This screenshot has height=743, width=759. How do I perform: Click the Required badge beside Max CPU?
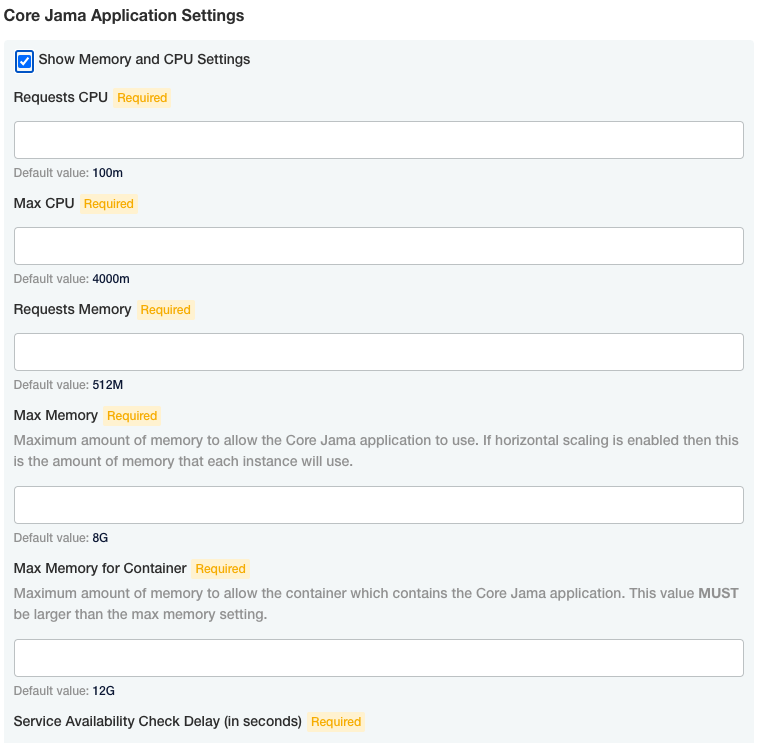coord(108,204)
